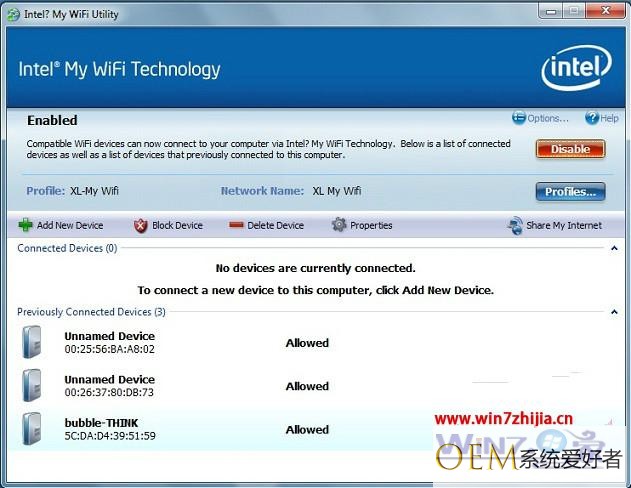The image size is (631, 488).
Task: Disable My WiFi with the orange button
Action: coord(570,149)
